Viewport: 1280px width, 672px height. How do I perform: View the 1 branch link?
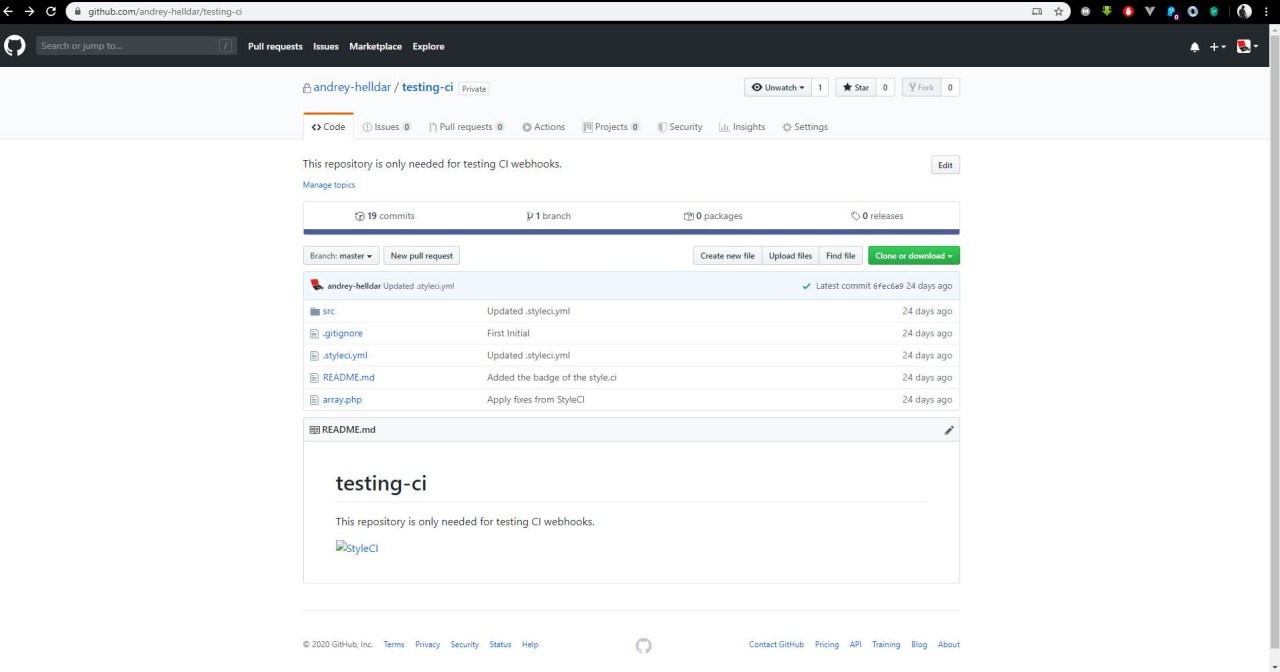pyautogui.click(x=549, y=216)
